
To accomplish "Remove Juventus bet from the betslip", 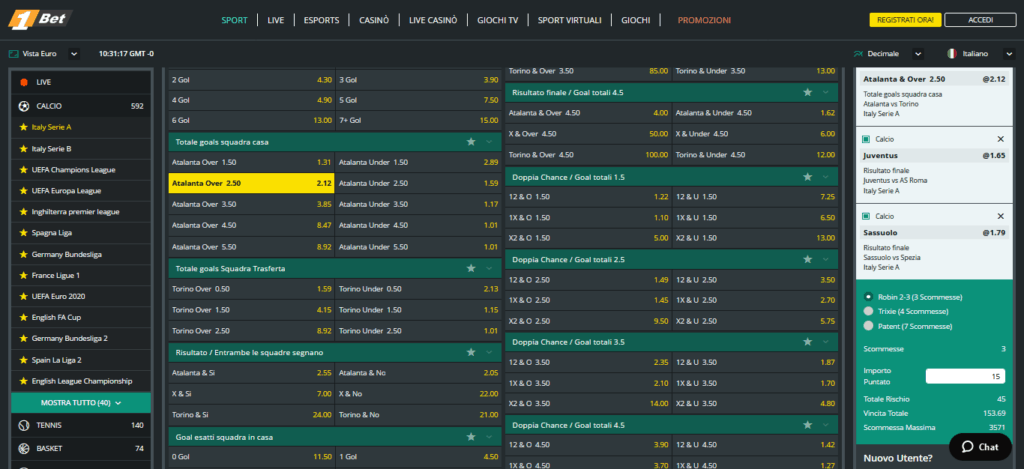I will pos(1000,139).
